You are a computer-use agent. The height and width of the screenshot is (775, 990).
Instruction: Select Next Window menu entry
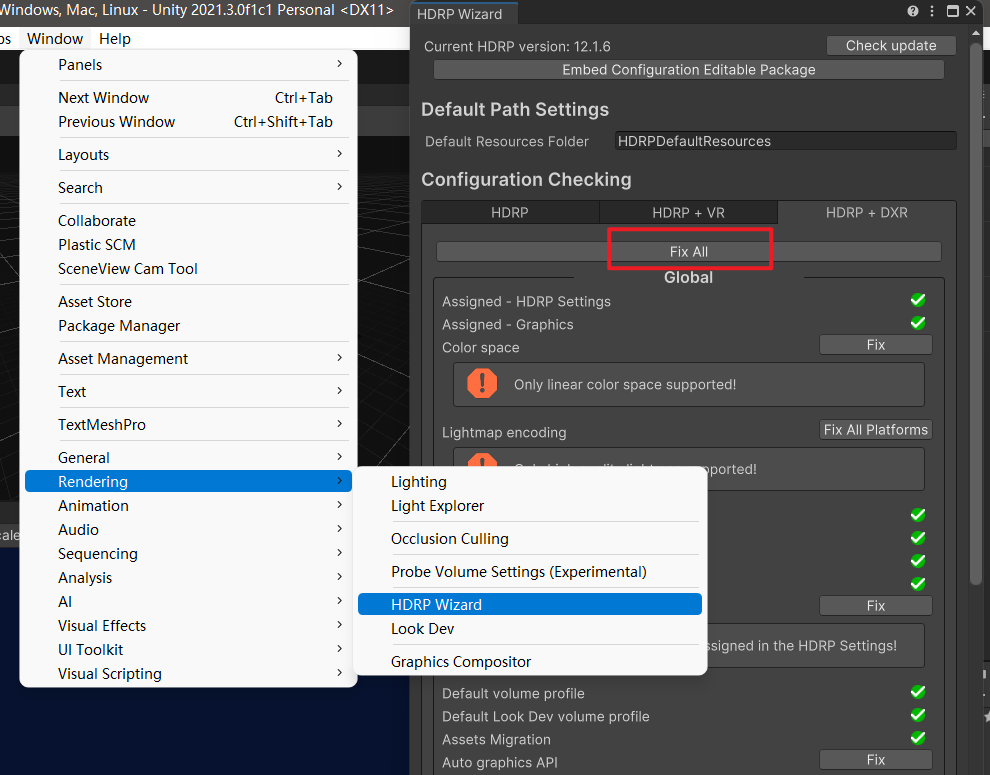[x=188, y=98]
